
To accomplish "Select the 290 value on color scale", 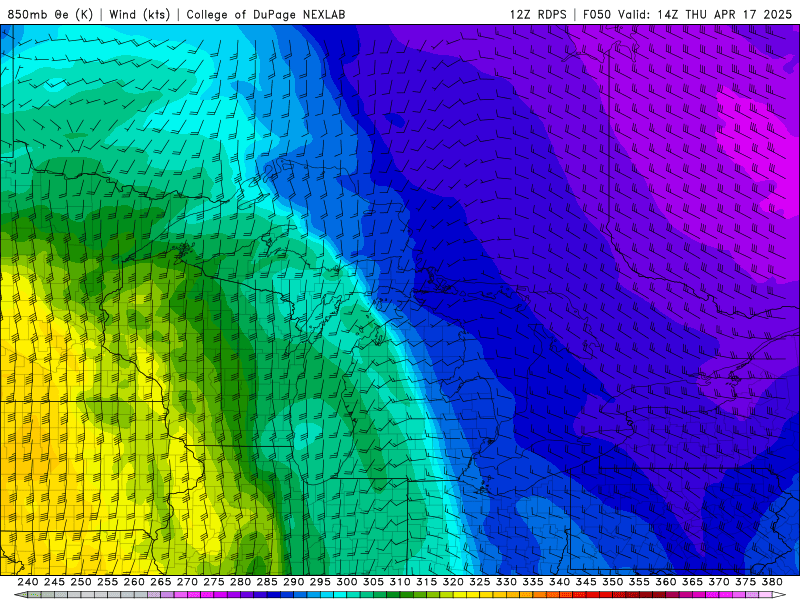I will 293,582.
